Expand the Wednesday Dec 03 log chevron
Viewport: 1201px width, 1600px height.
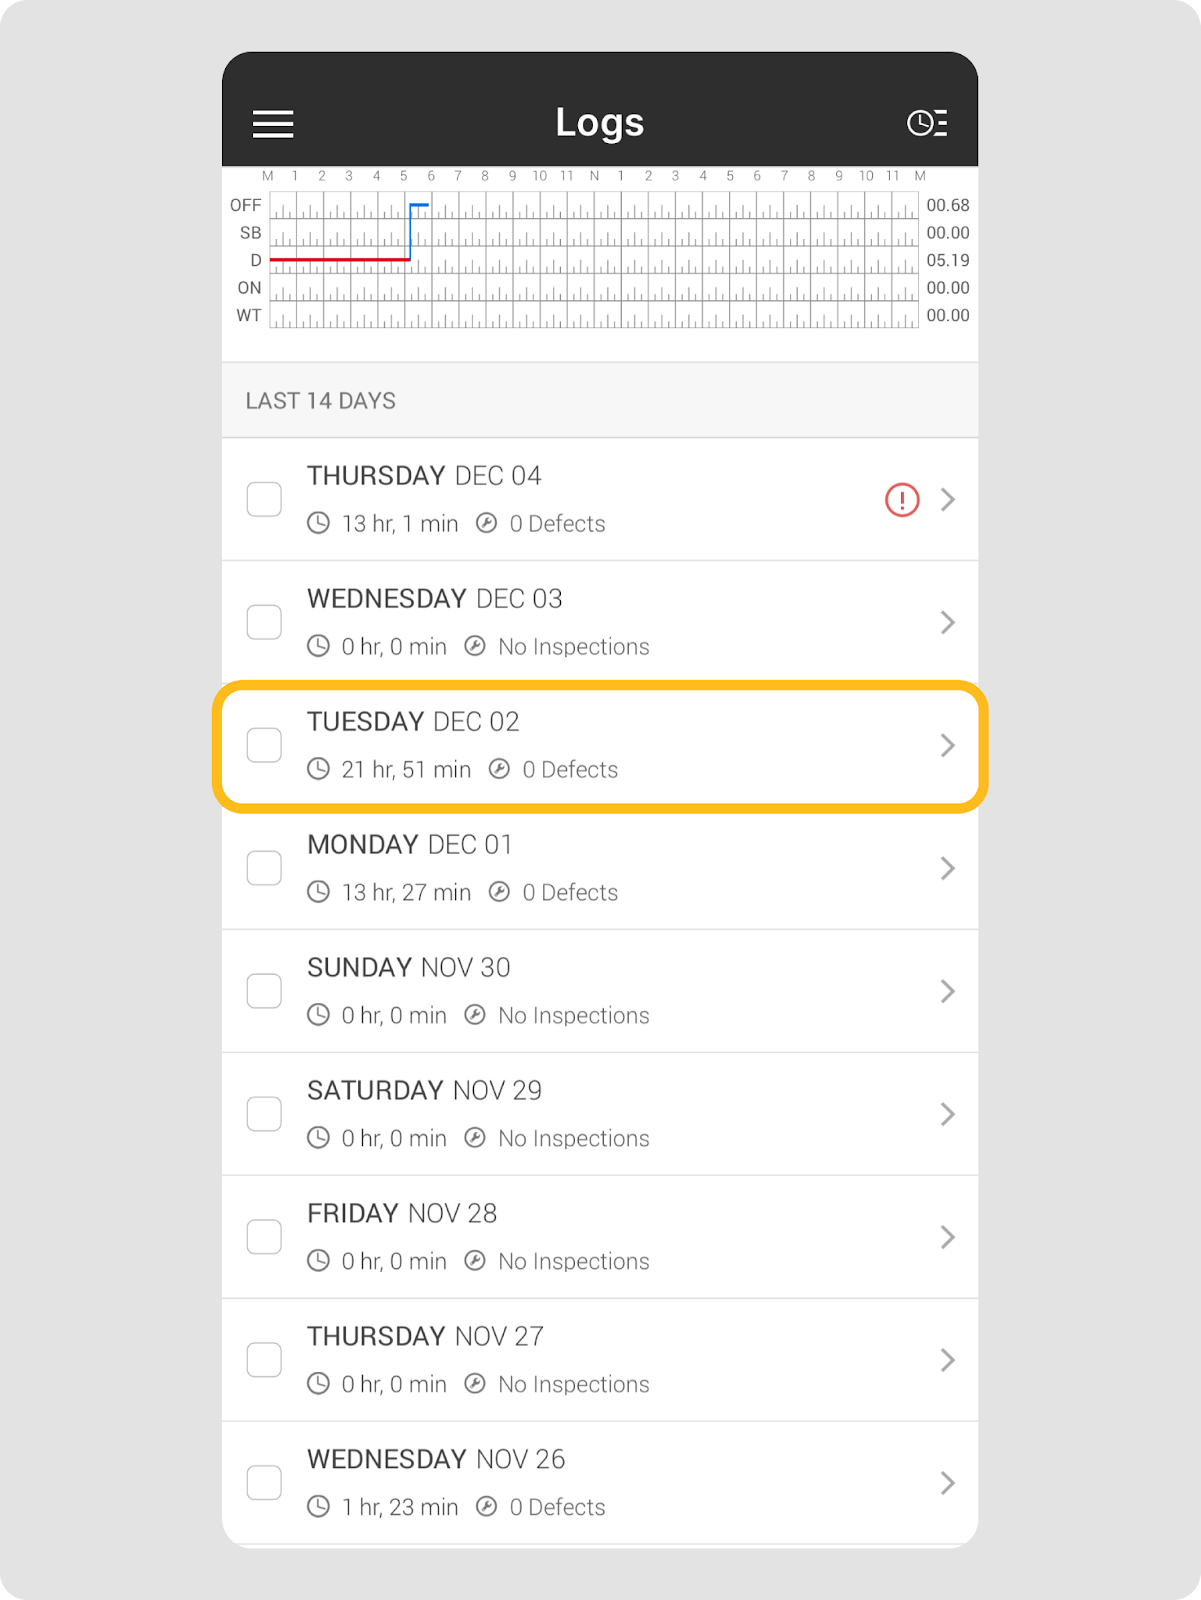coord(947,622)
